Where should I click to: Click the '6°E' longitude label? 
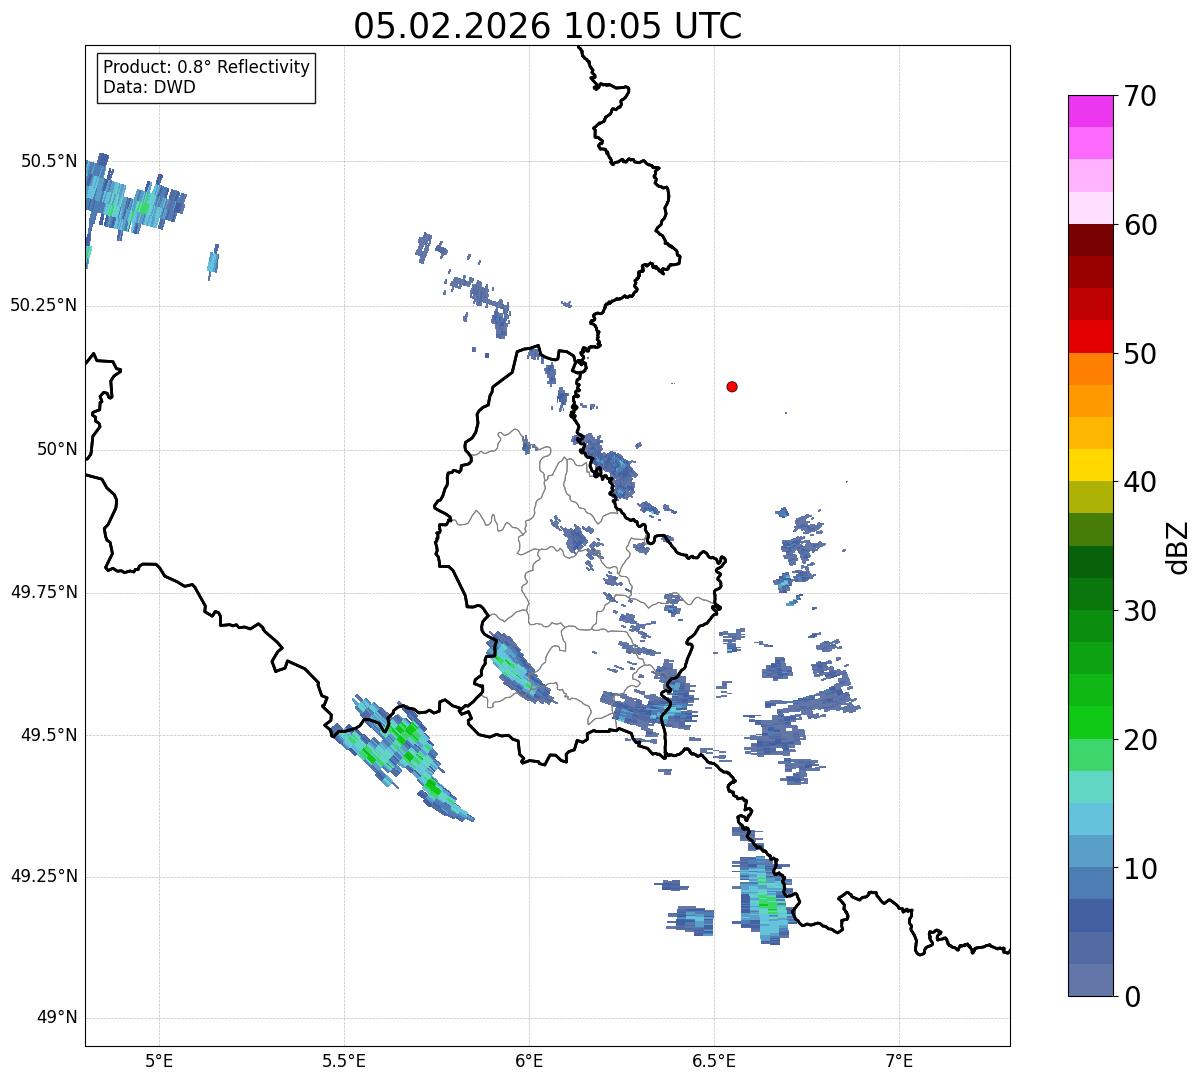click(x=529, y=1061)
